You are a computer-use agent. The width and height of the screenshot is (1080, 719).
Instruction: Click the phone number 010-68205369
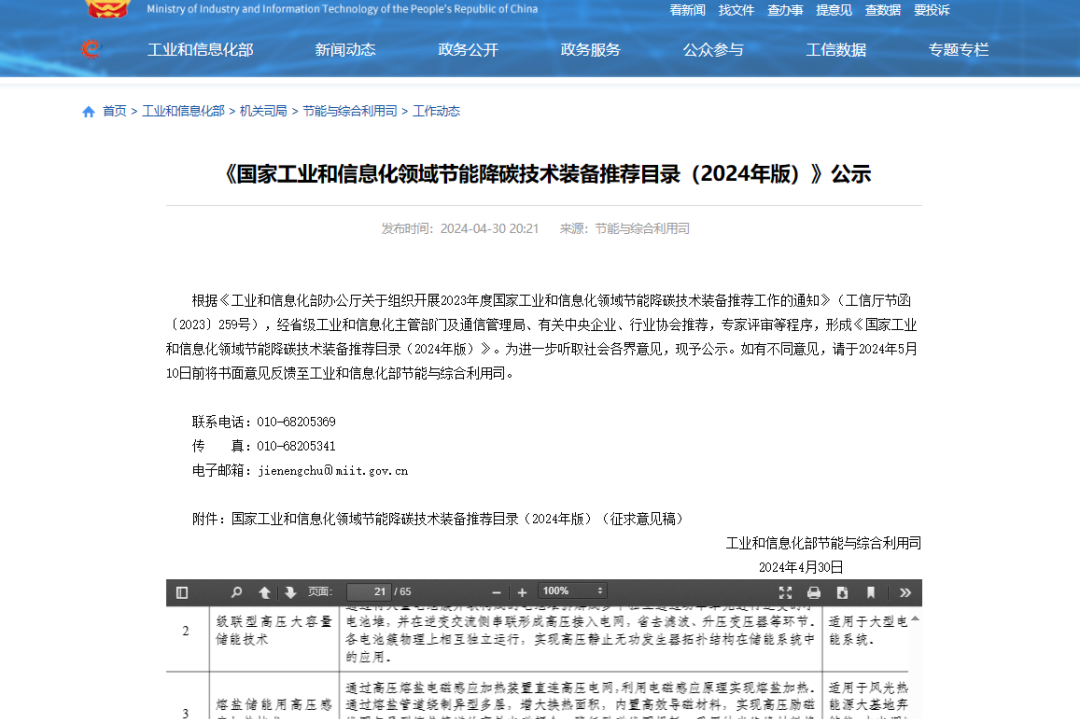click(296, 422)
